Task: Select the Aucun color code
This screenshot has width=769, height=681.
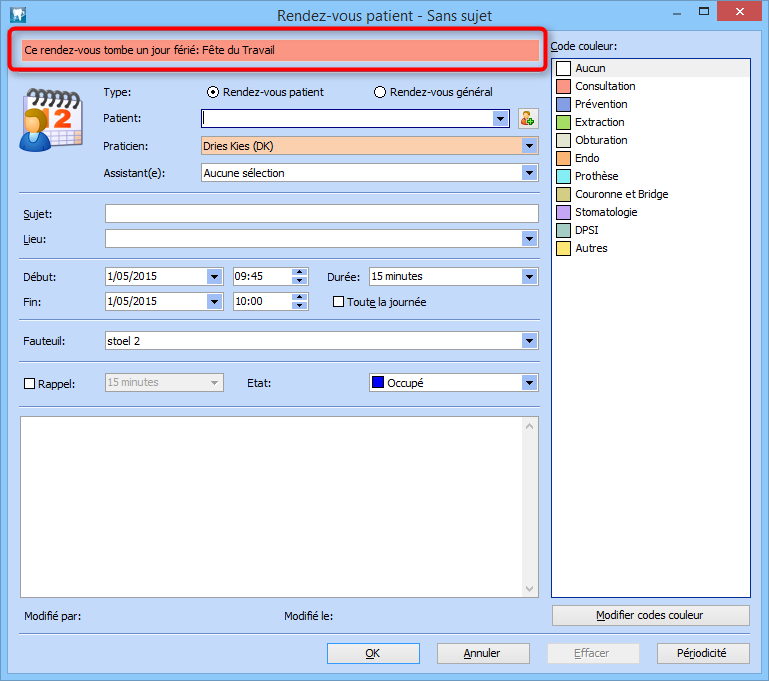Action: [651, 68]
